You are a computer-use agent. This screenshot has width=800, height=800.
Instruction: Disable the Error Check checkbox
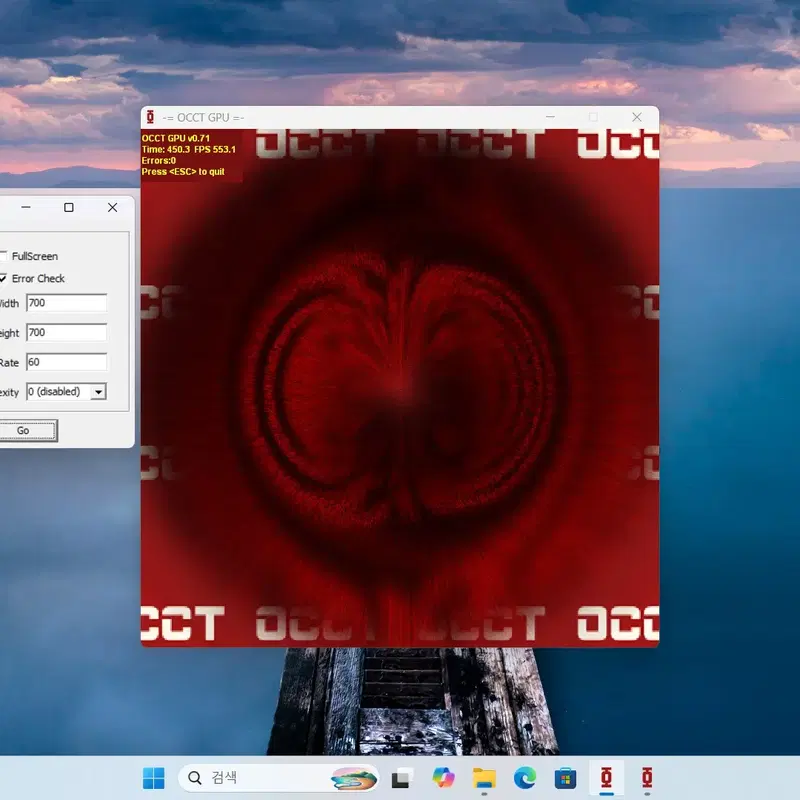pyautogui.click(x=3, y=278)
